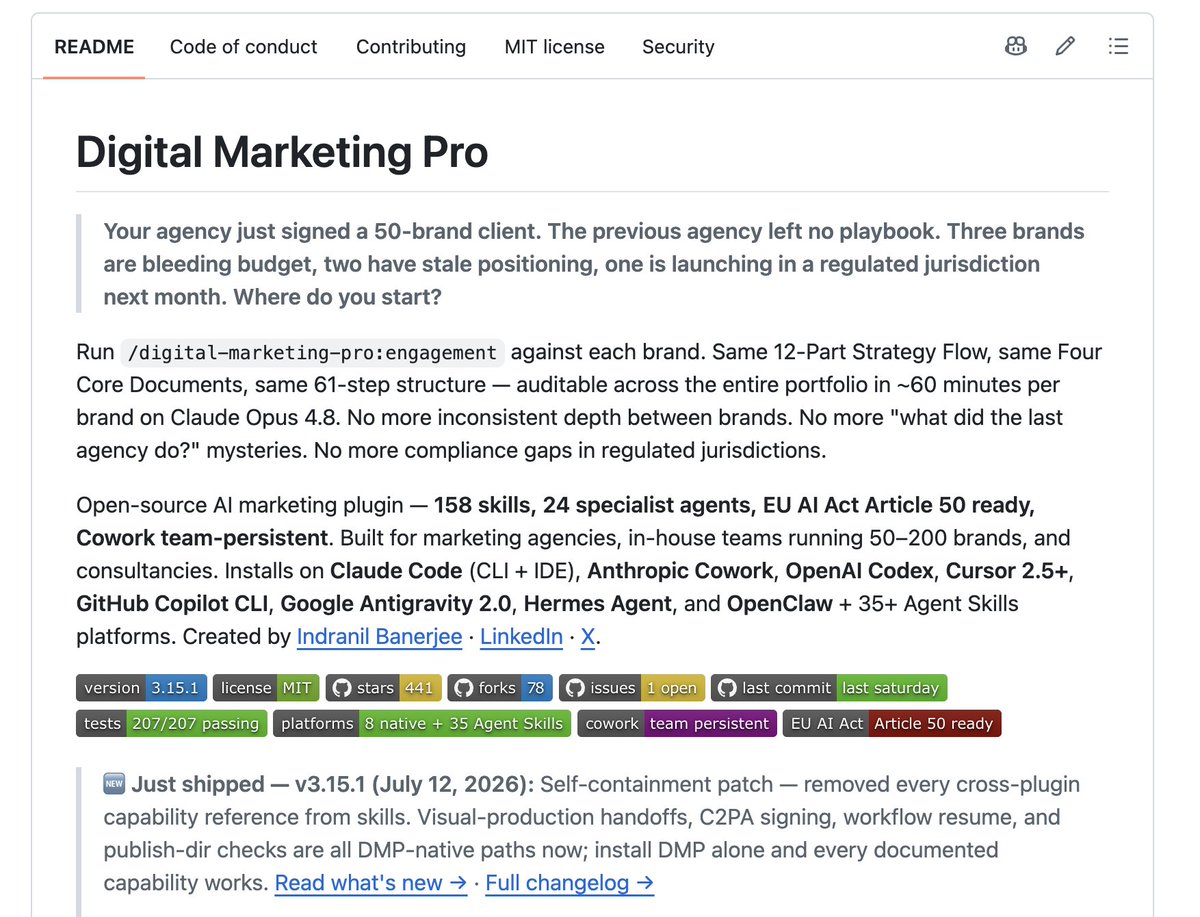The image size is (1200, 917).
Task: Click the license MIT badge
Action: (x=266, y=688)
